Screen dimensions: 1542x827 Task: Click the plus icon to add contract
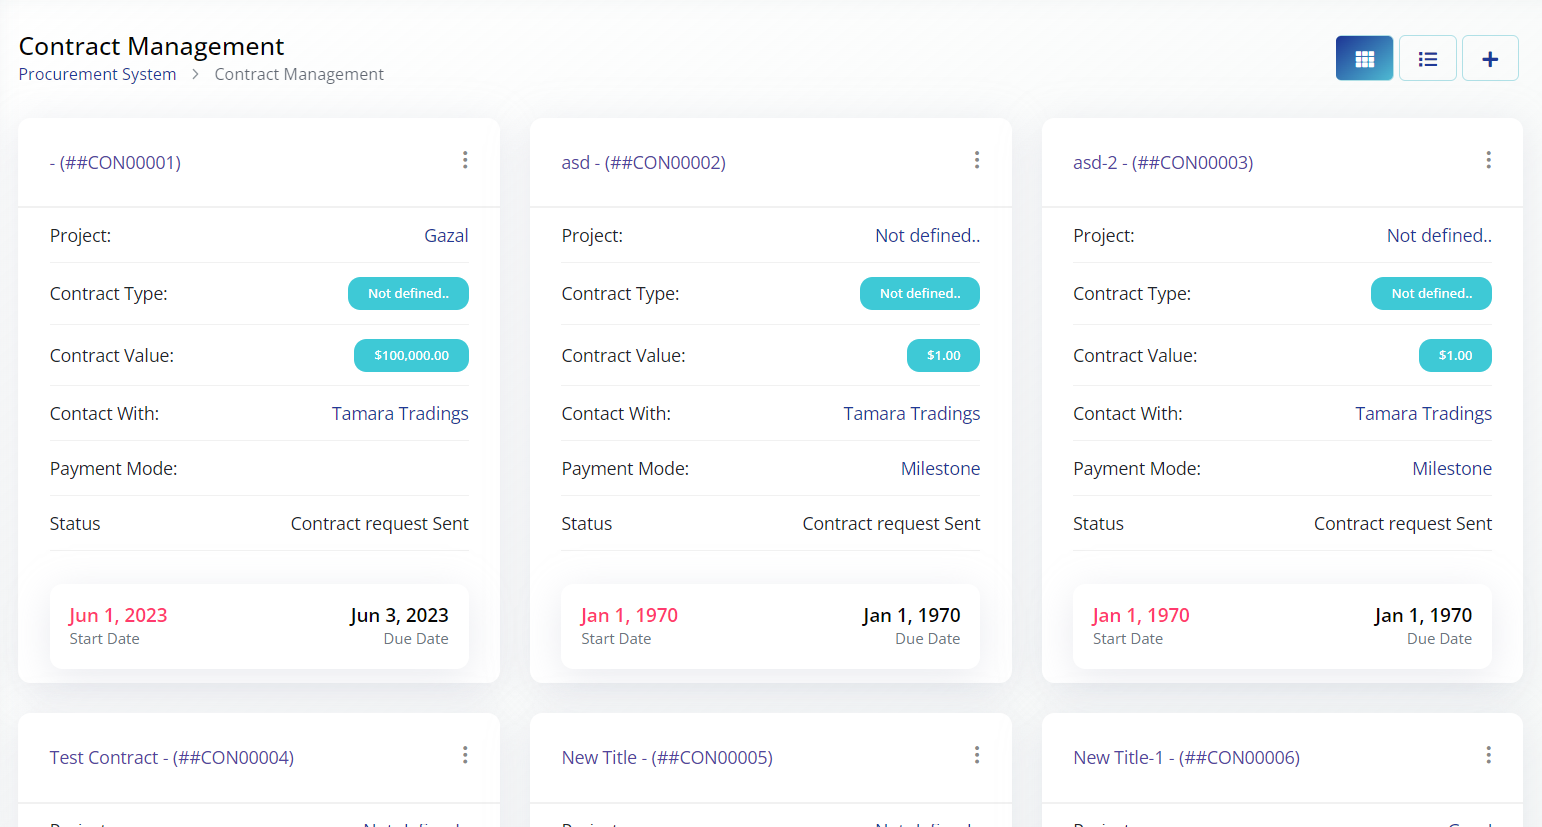click(x=1490, y=59)
